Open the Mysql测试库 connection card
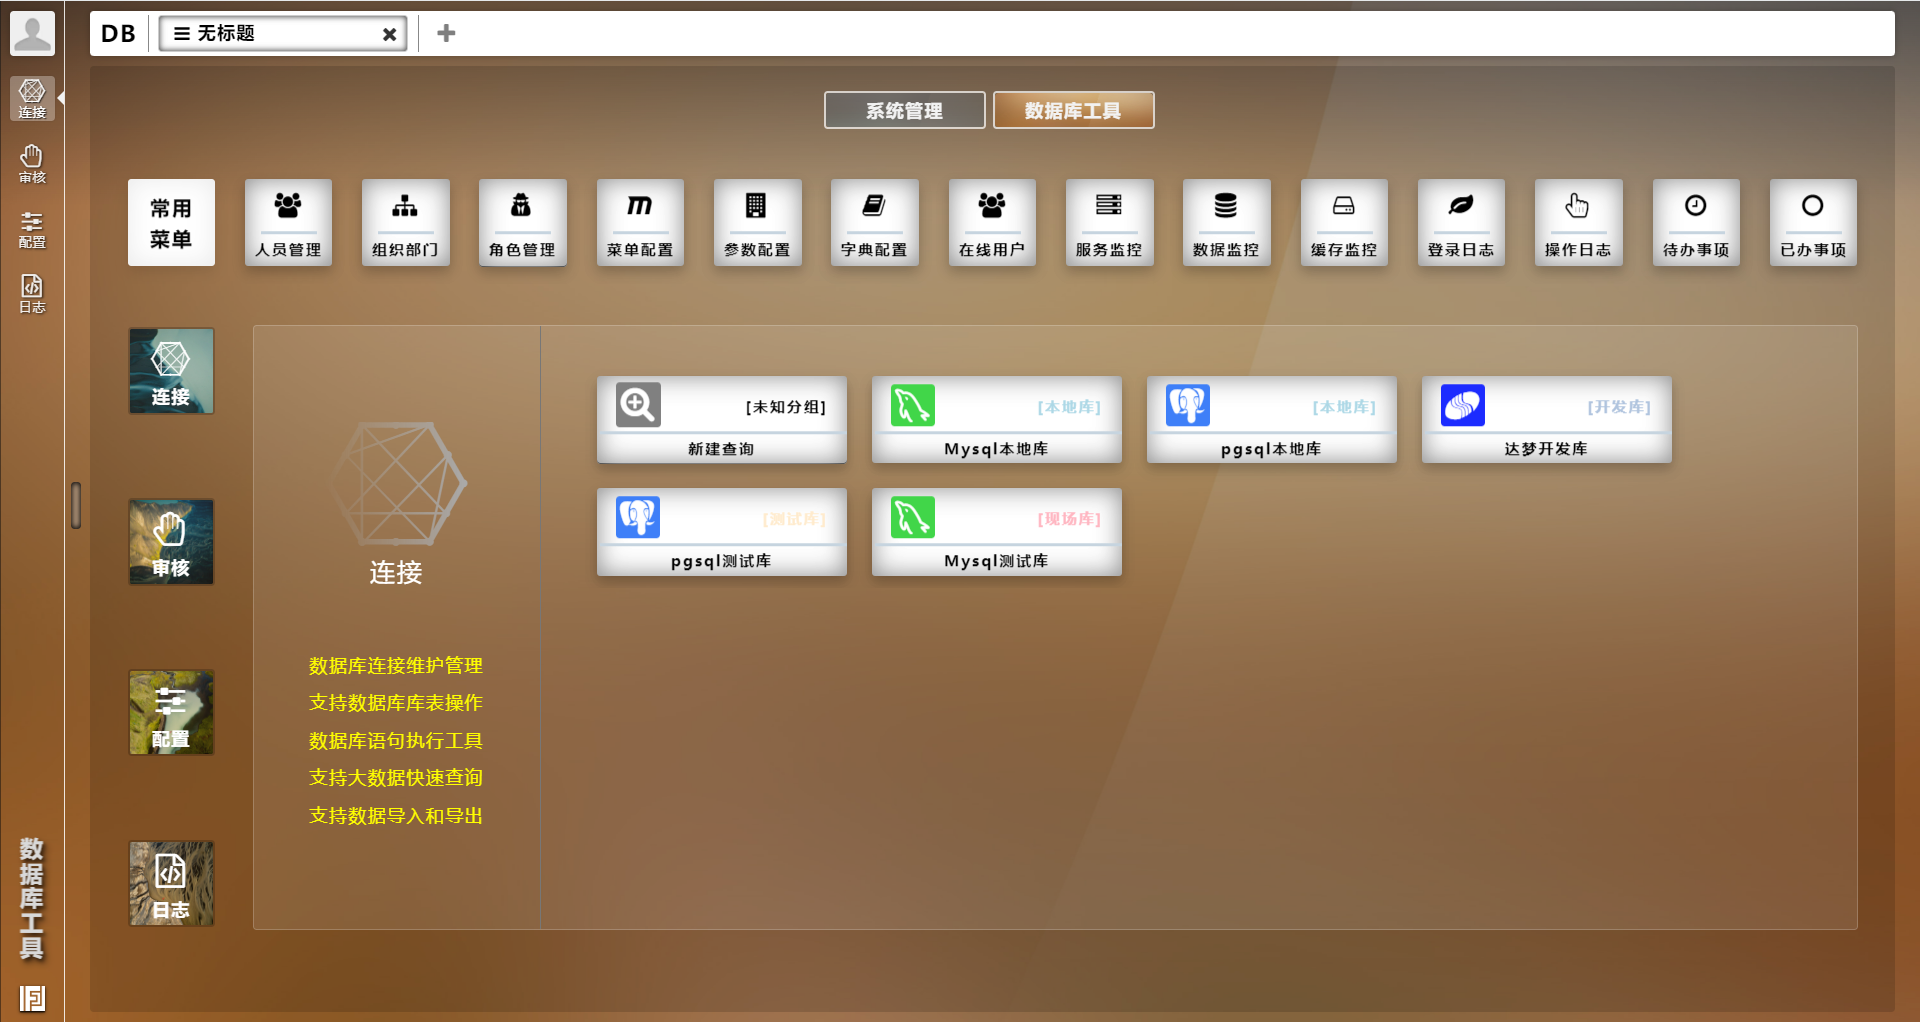The image size is (1920, 1022). [996, 532]
